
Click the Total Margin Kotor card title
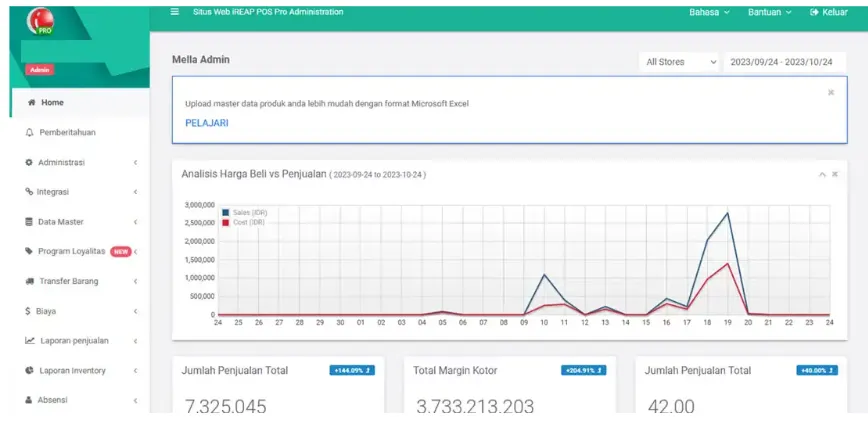[455, 370]
